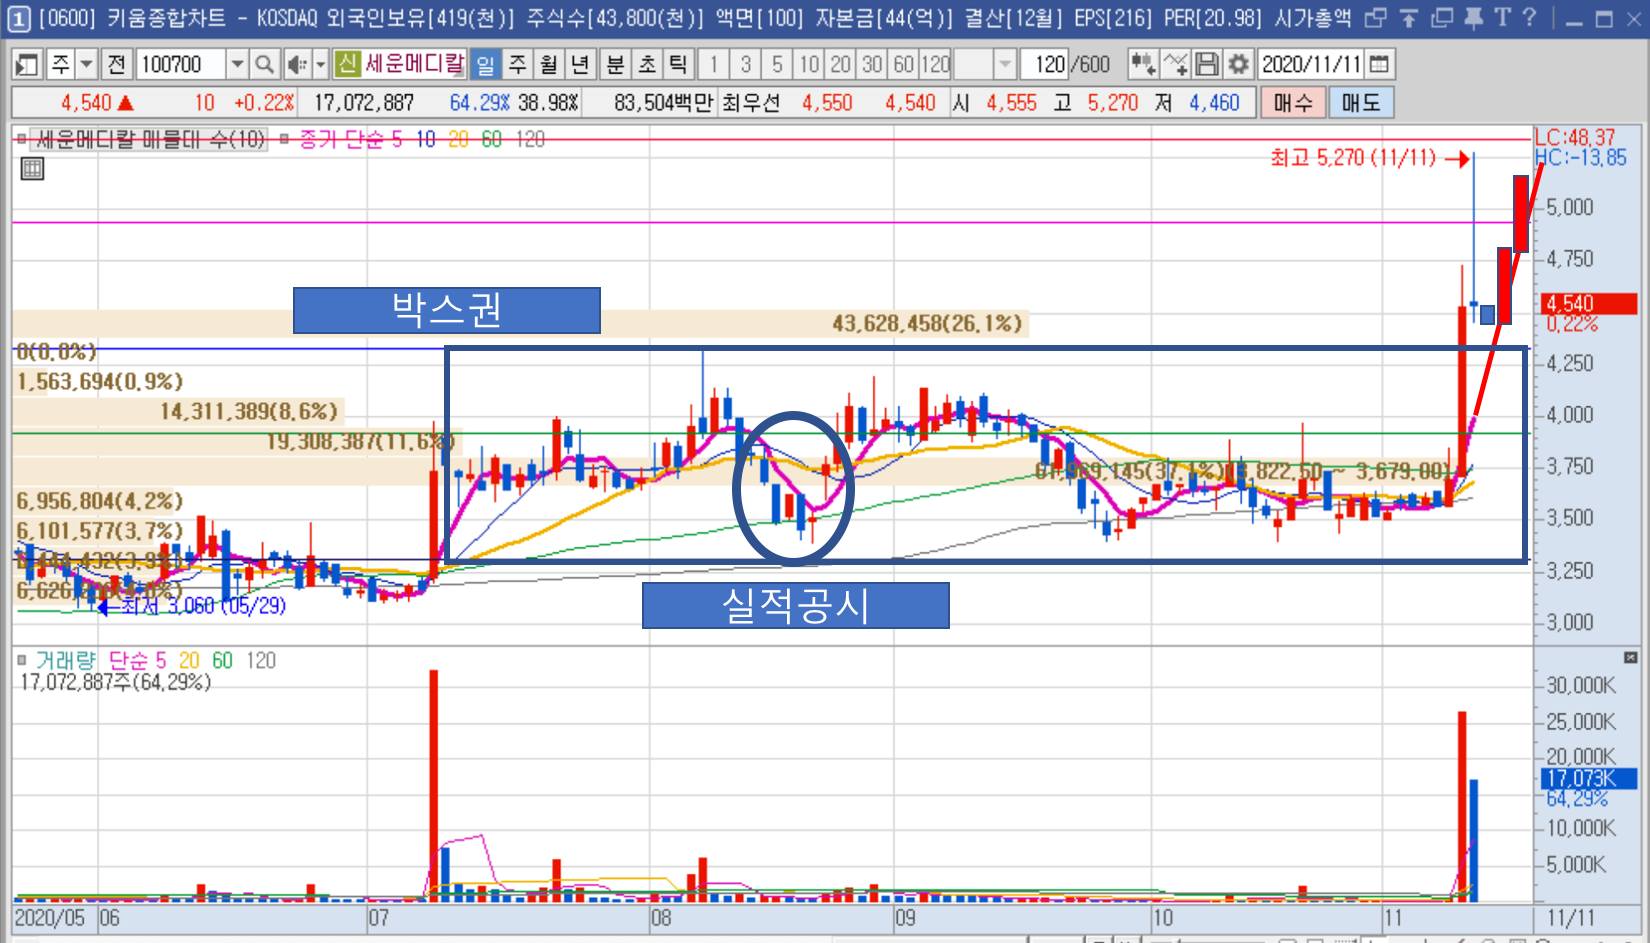Screen dimensions: 1650x943
Task: Select the 주 weekly period
Action: coord(517,65)
